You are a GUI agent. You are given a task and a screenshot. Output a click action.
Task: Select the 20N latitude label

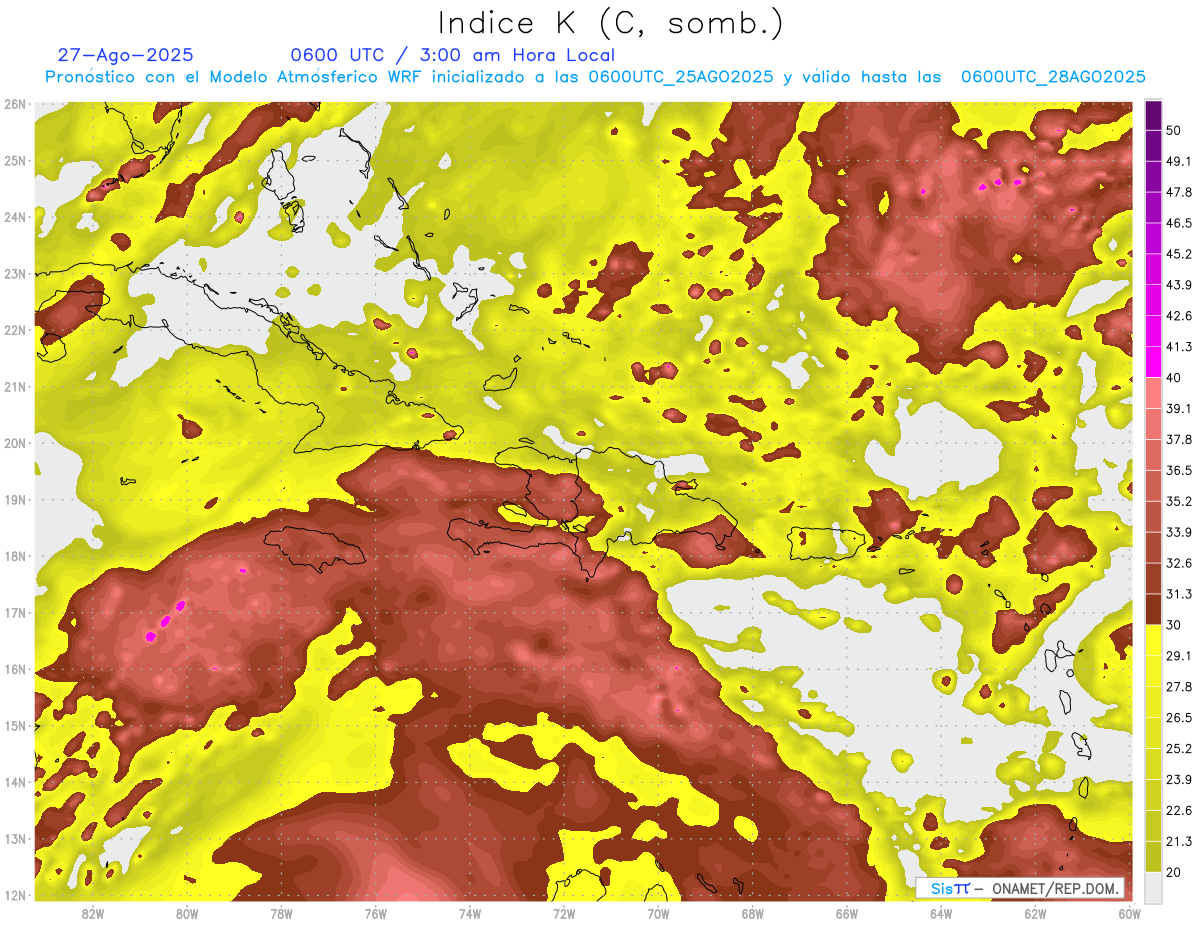(x=14, y=443)
